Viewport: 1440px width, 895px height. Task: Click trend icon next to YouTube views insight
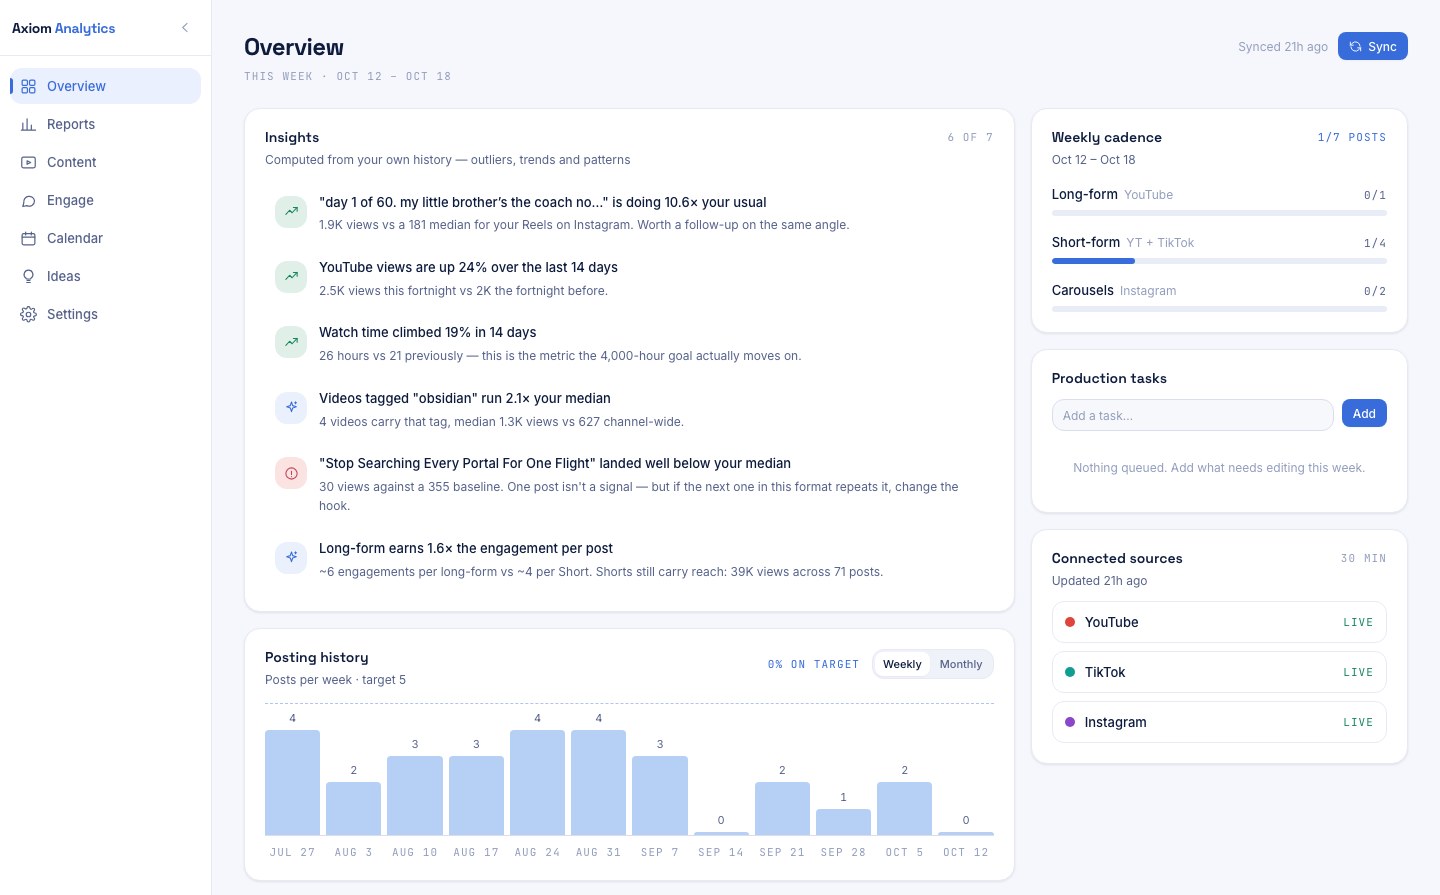[291, 276]
